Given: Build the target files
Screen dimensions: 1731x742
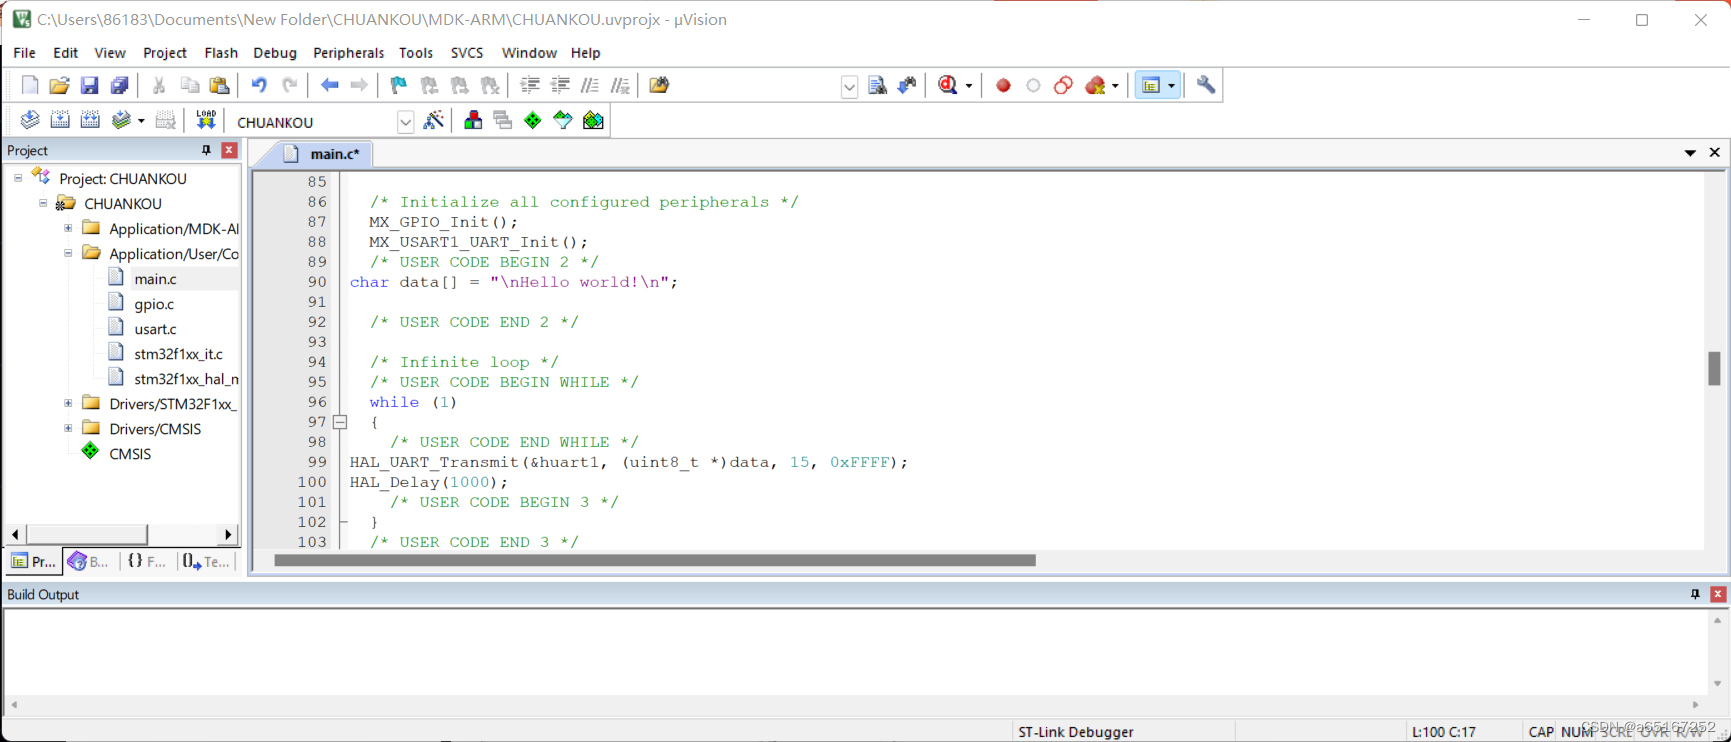Looking at the screenshot, I should point(60,121).
